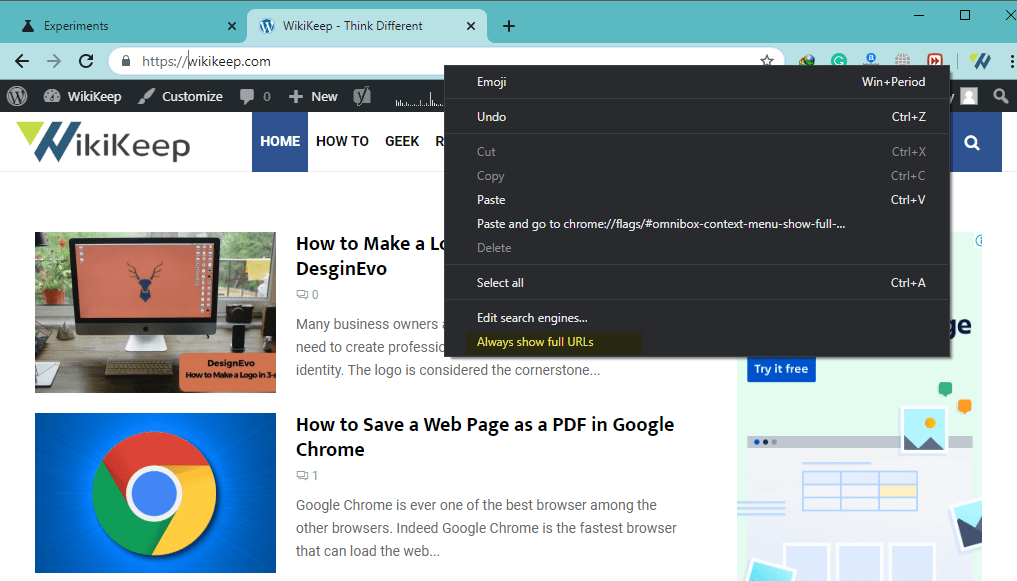The image size is (1017, 581).
Task: Choose Undo from the context menu
Action: click(x=697, y=117)
